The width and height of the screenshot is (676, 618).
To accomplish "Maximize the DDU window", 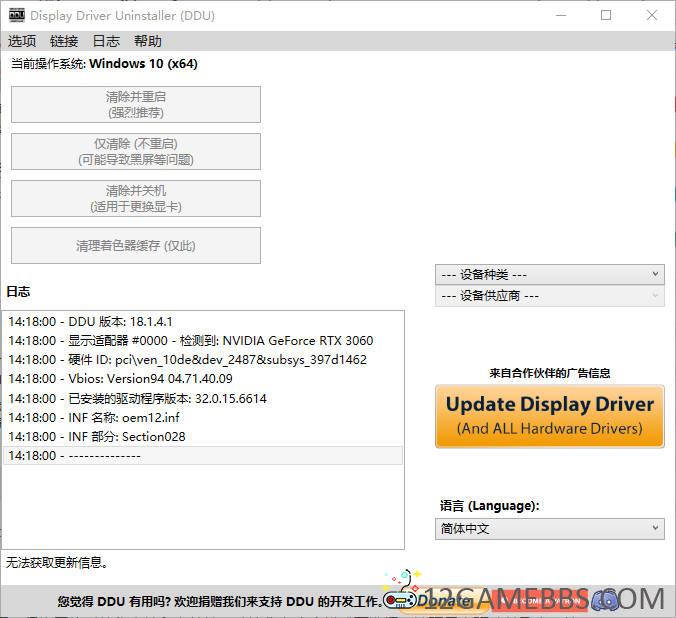I will [x=606, y=15].
